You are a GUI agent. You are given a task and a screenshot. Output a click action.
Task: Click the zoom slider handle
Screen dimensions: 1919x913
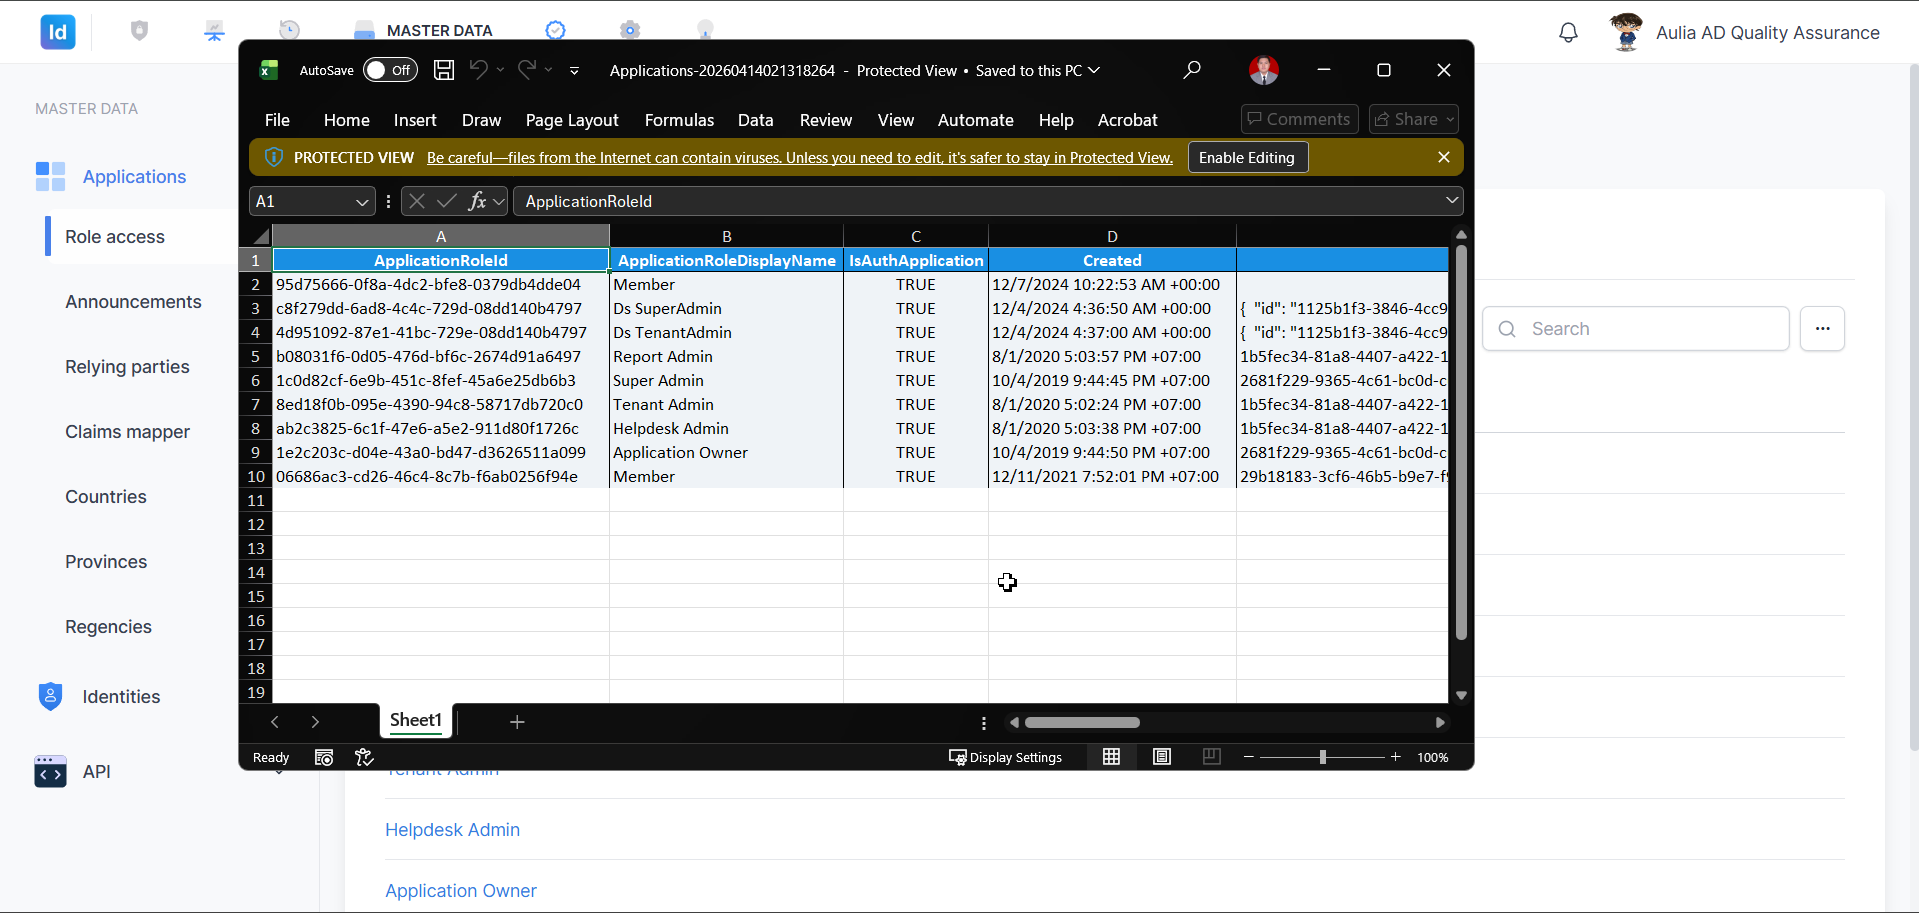coord(1322,757)
